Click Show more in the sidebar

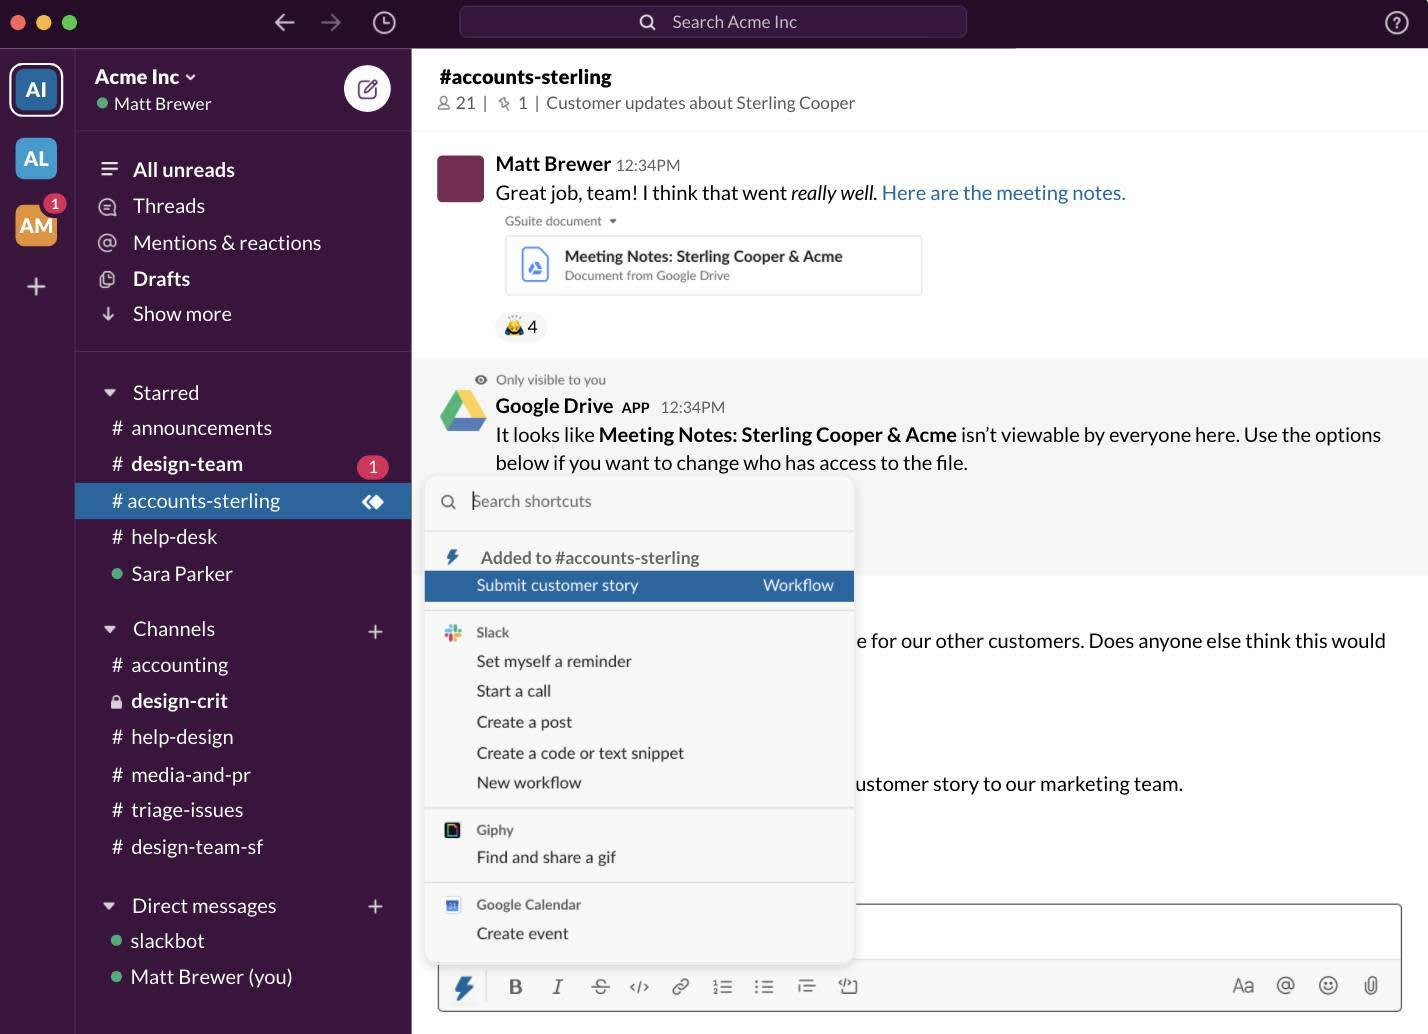point(181,313)
